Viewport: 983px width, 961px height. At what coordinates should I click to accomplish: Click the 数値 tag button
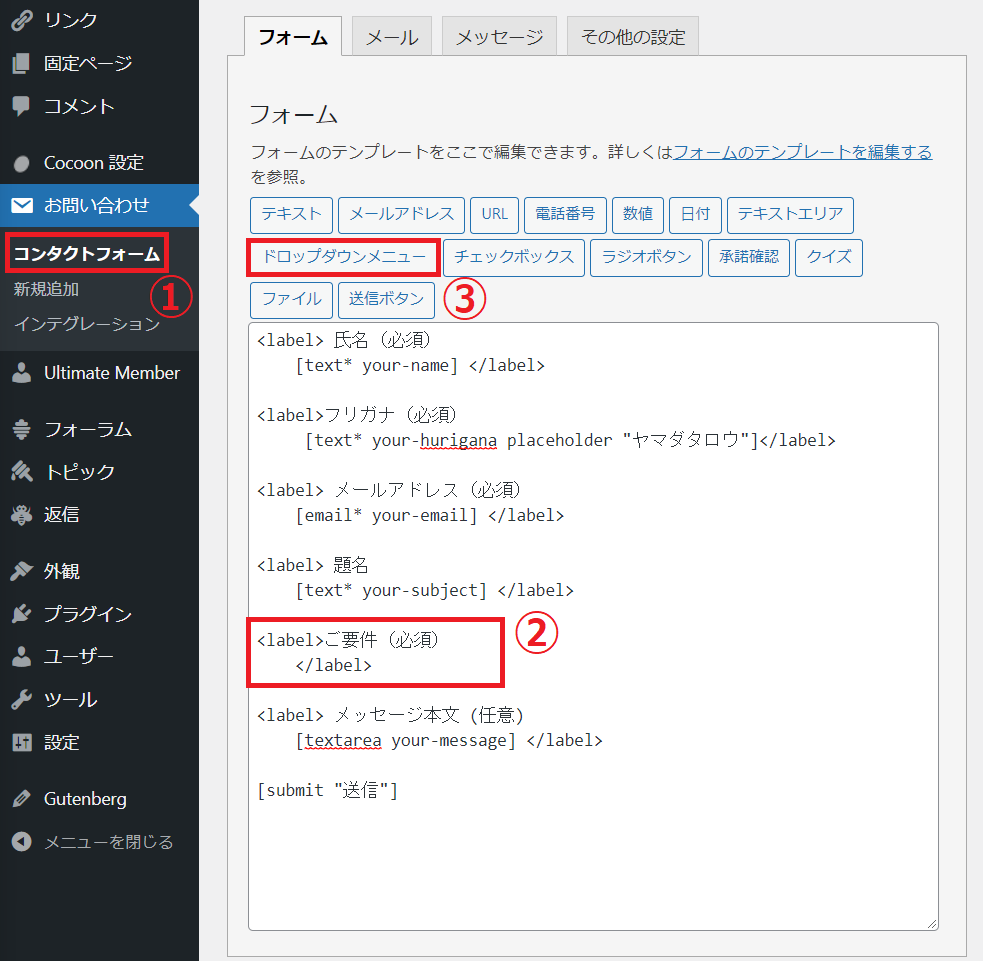638,214
